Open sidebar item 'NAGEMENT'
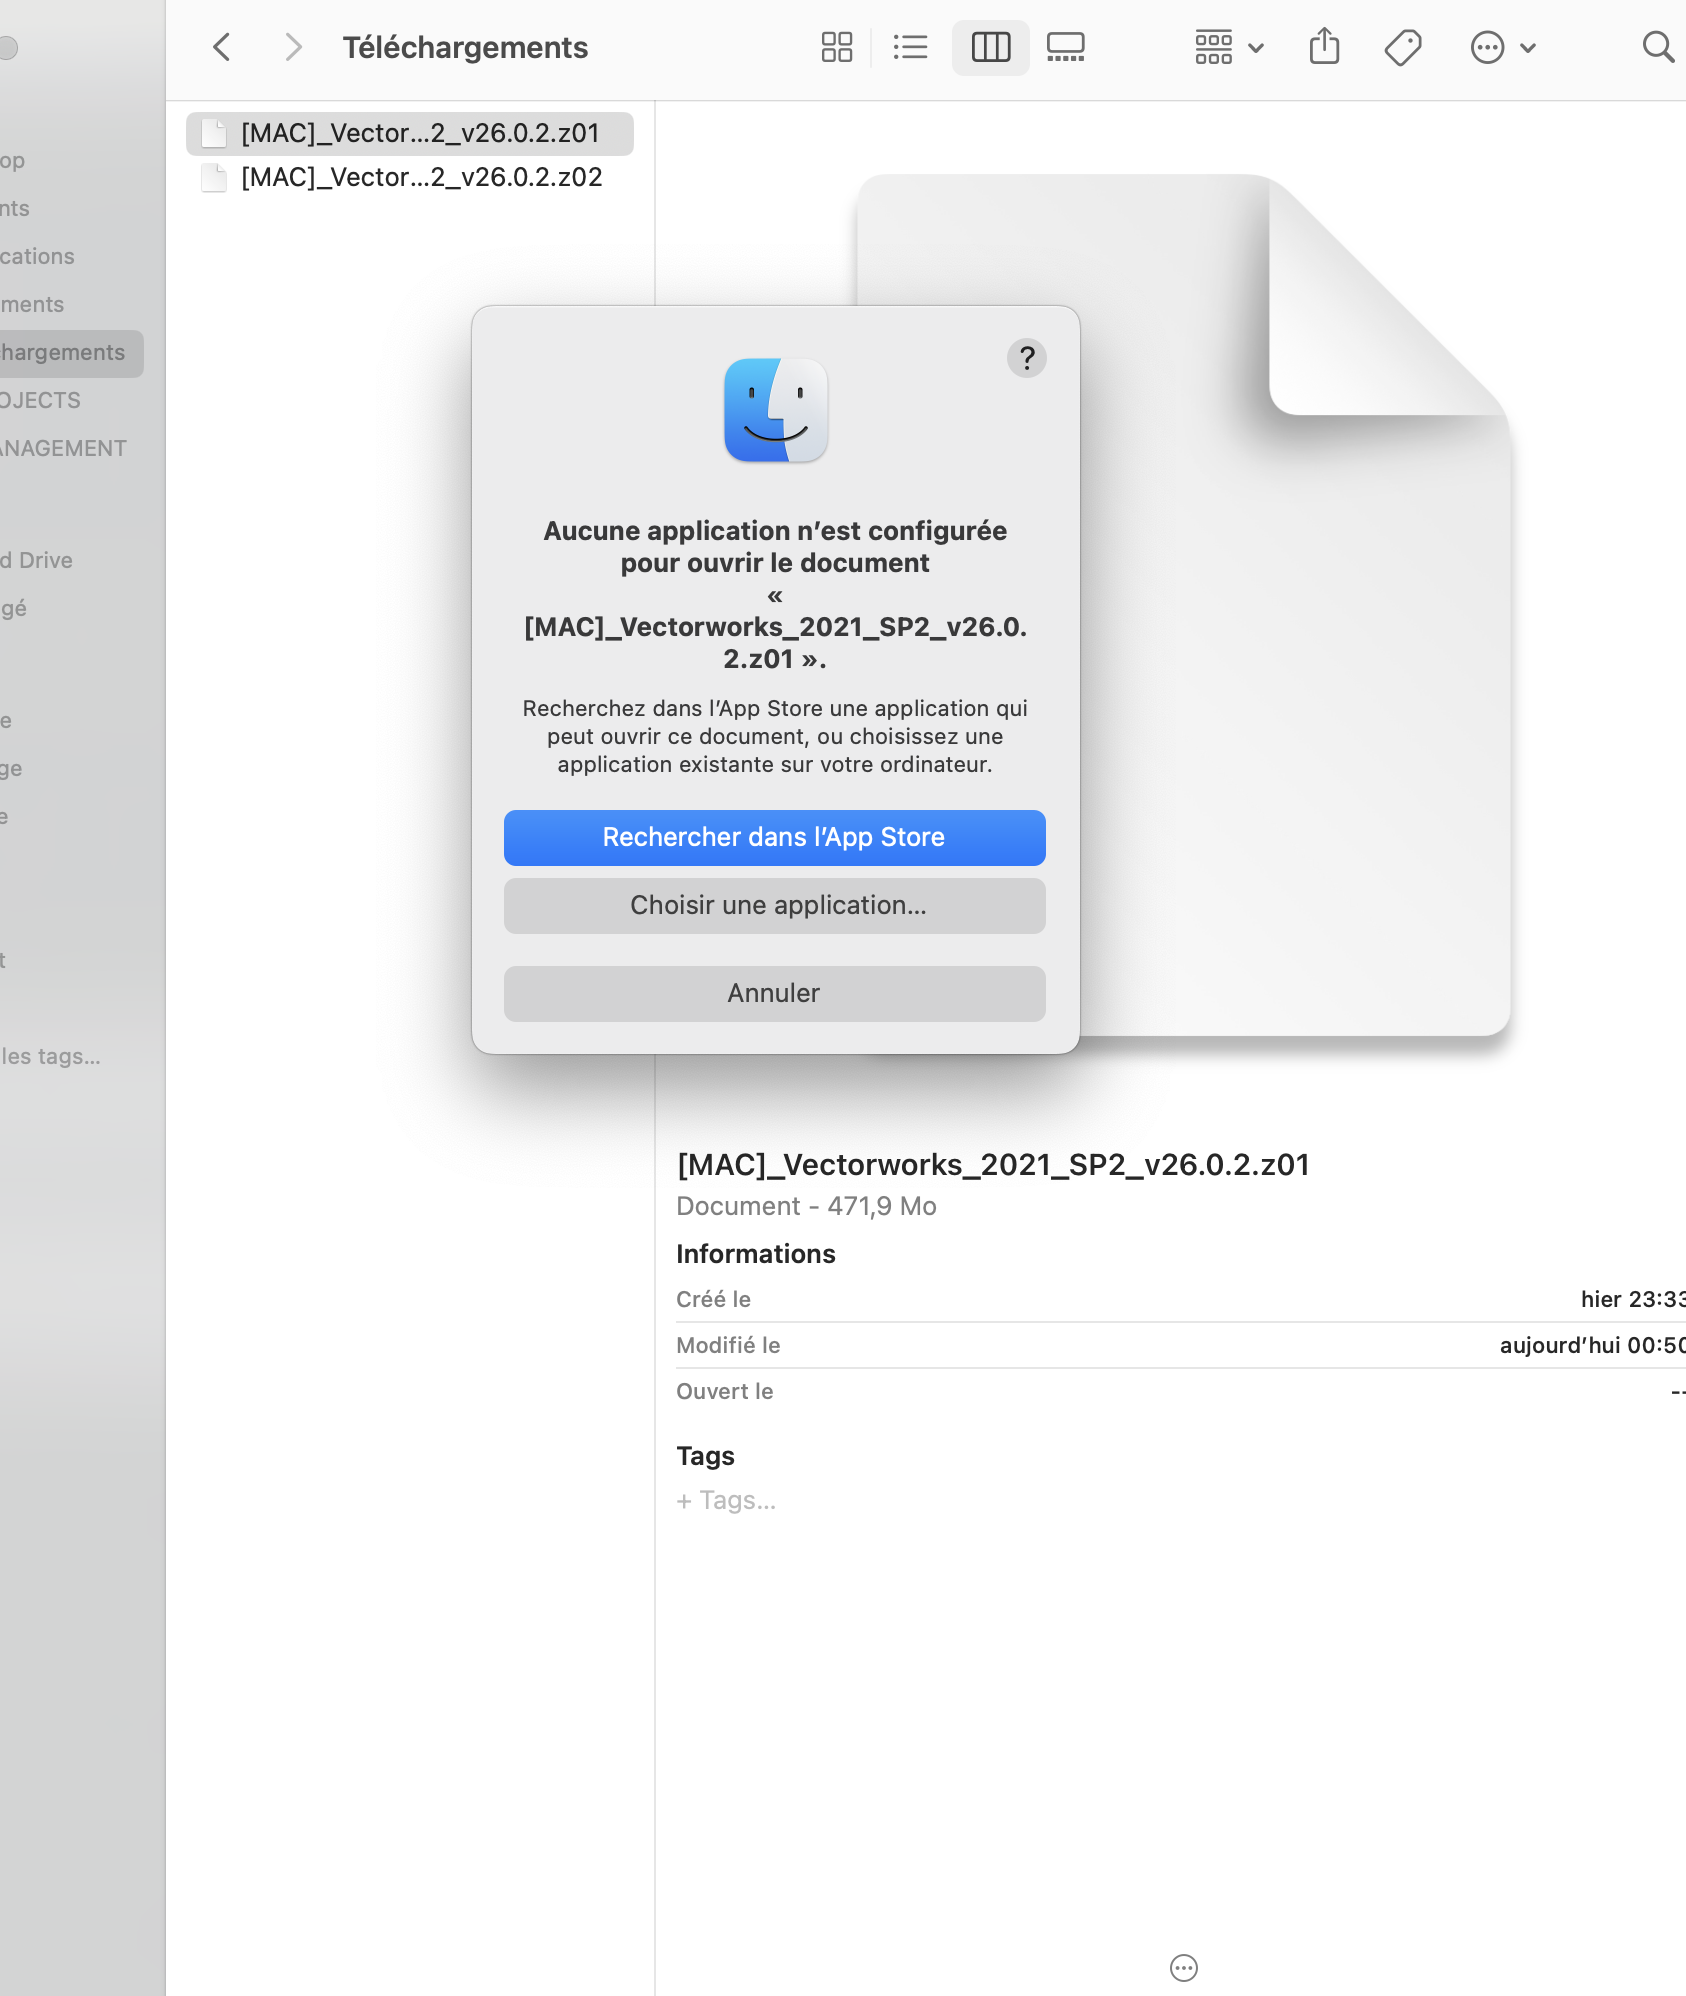Screen dimensions: 1686x1996 click(x=63, y=448)
